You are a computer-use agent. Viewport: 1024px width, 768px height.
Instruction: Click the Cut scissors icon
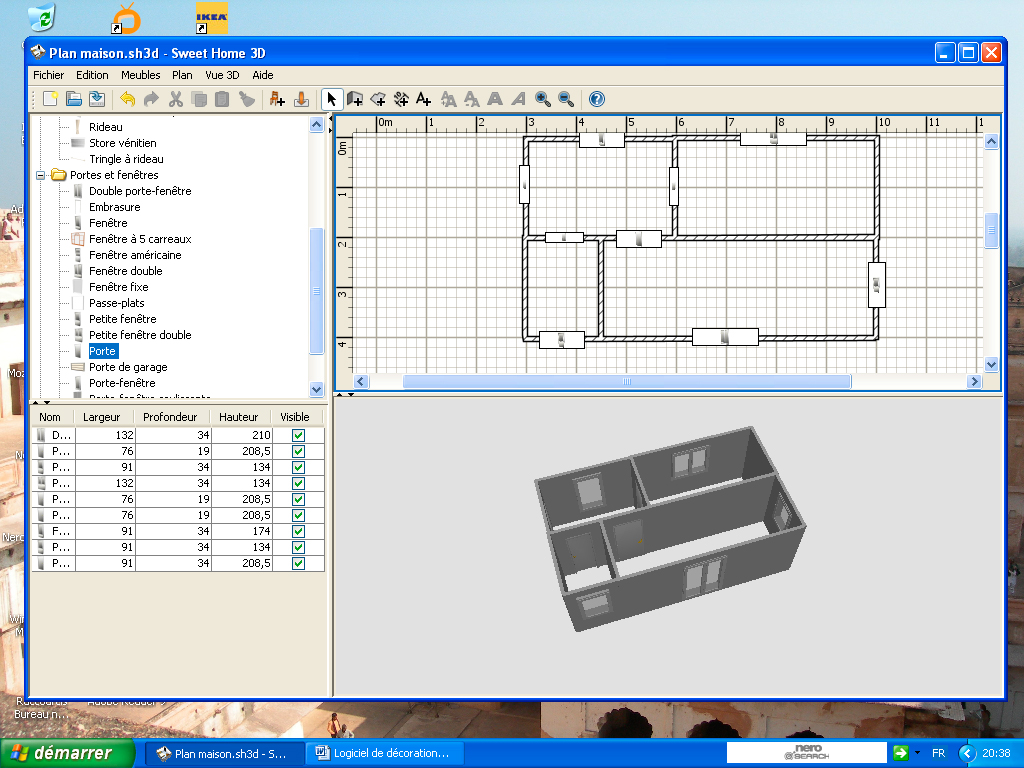click(176, 99)
